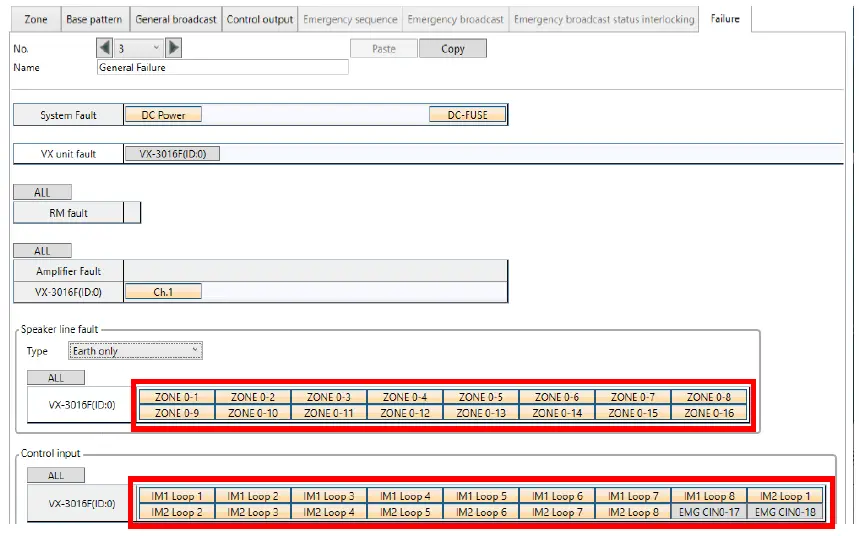
Task: Open the No. dropdown showing 3
Action: pyautogui.click(x=139, y=48)
